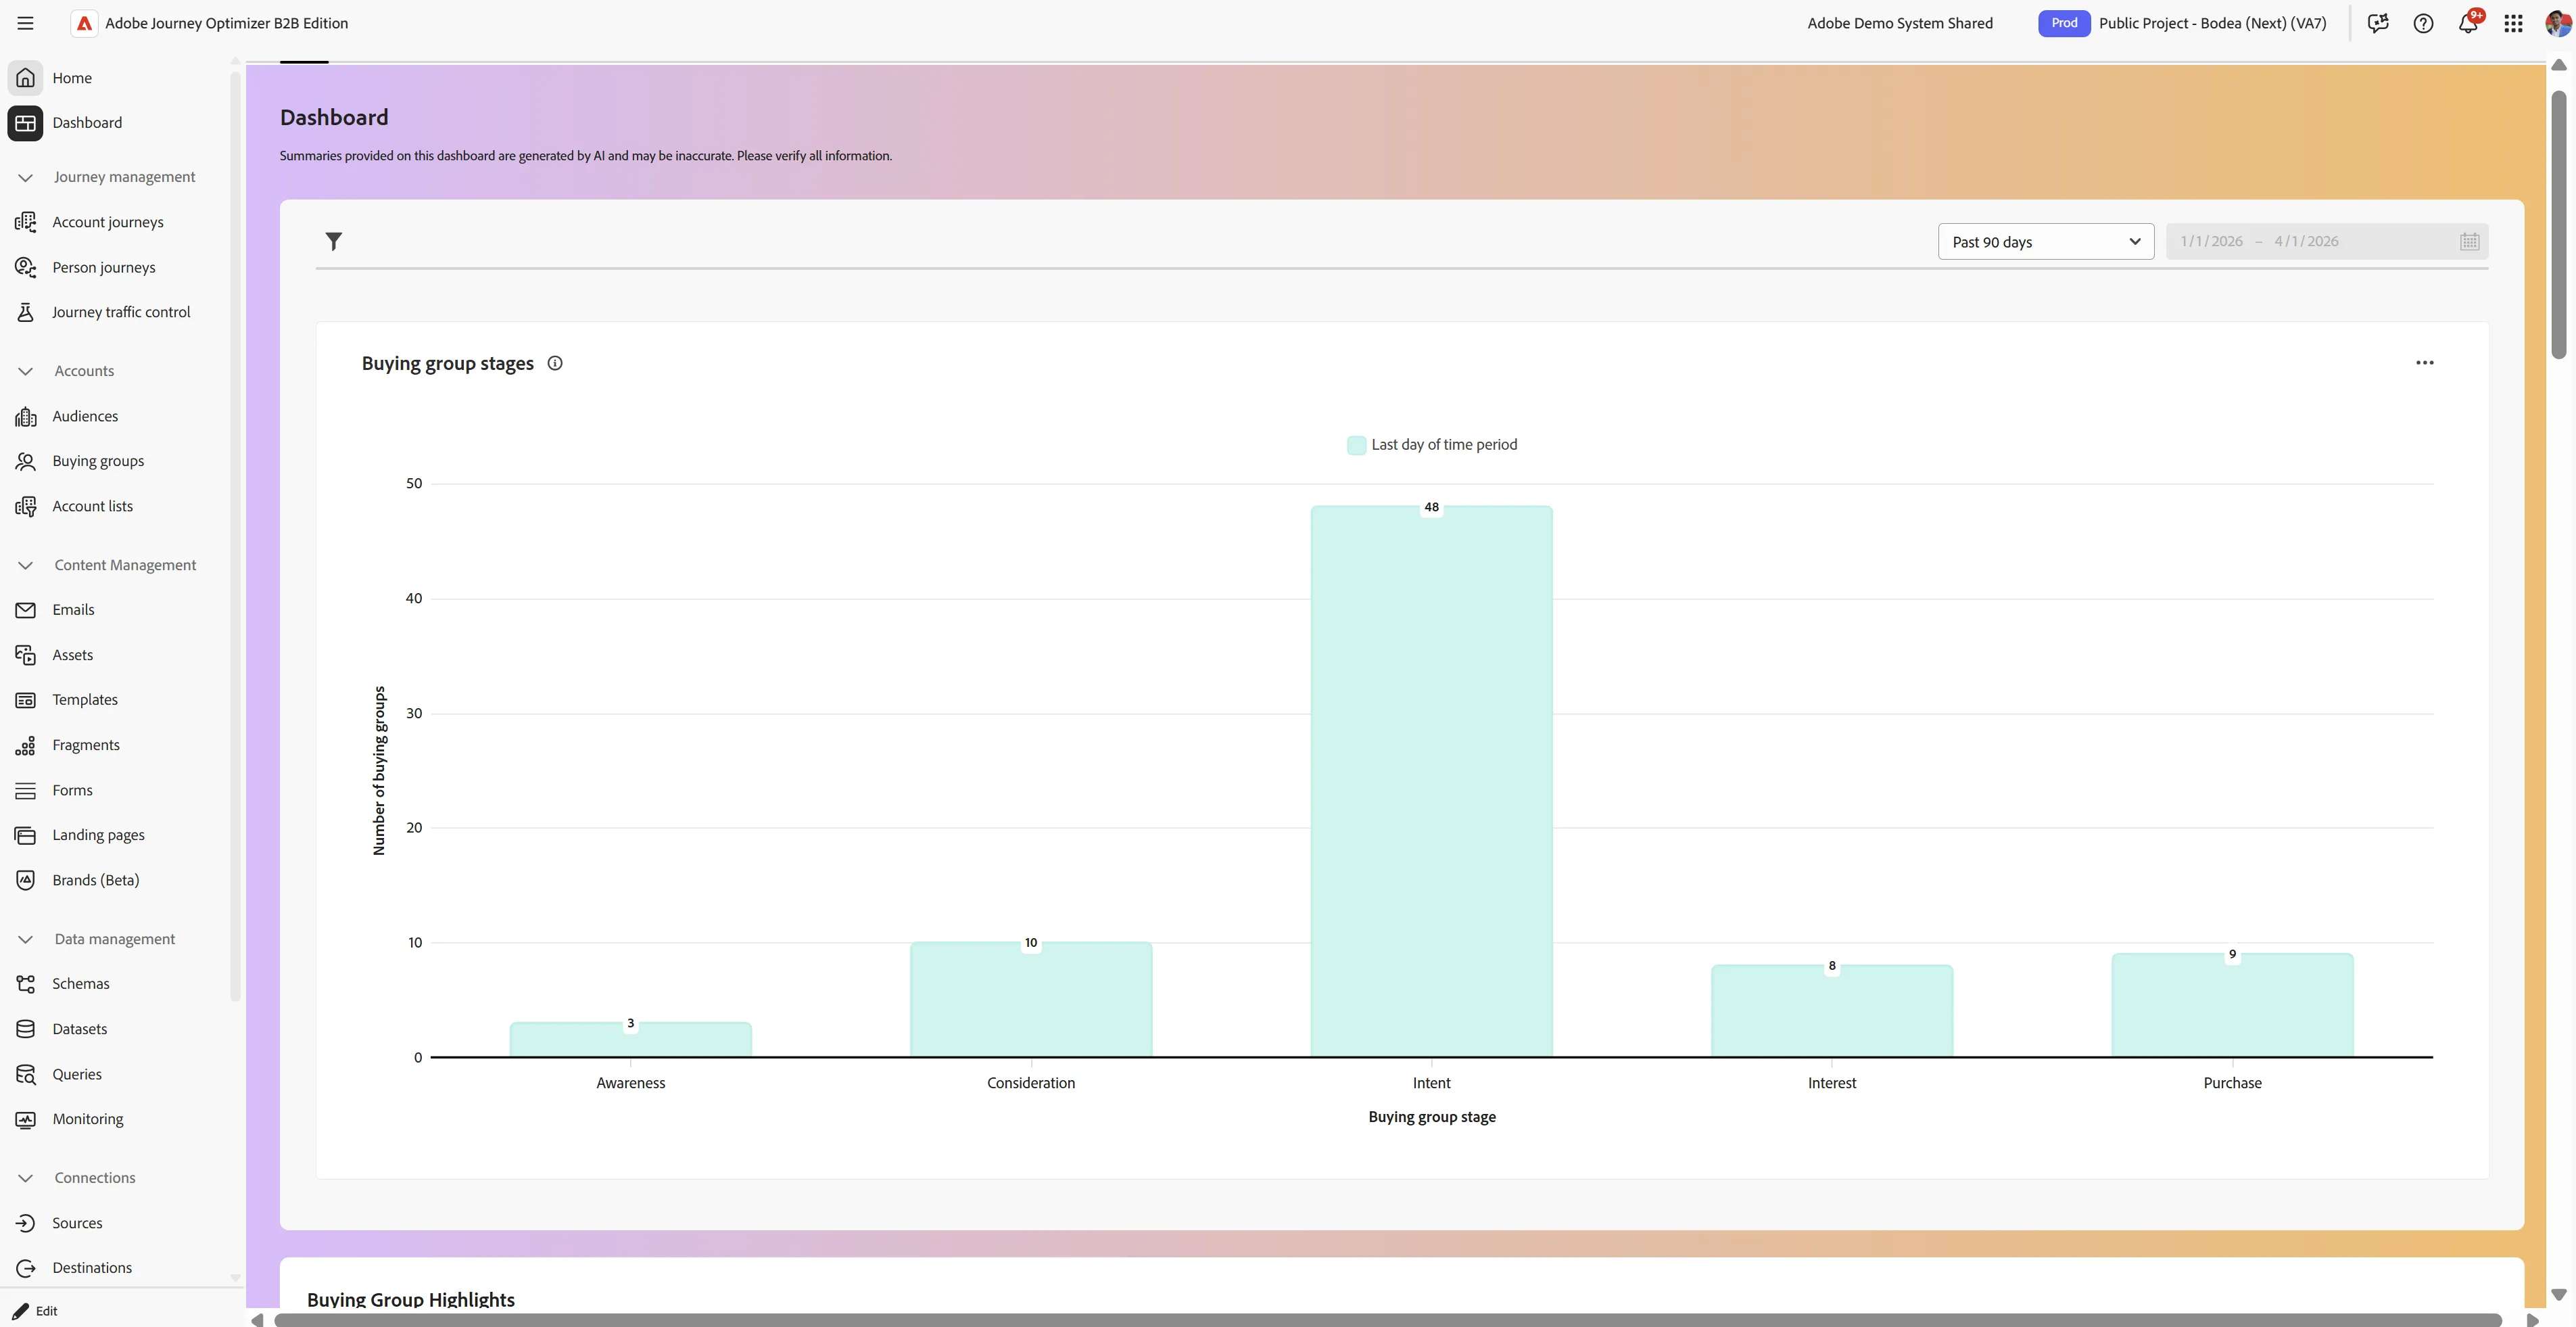
Task: Click the vertical scrollbar thumb
Action: coord(2559,224)
